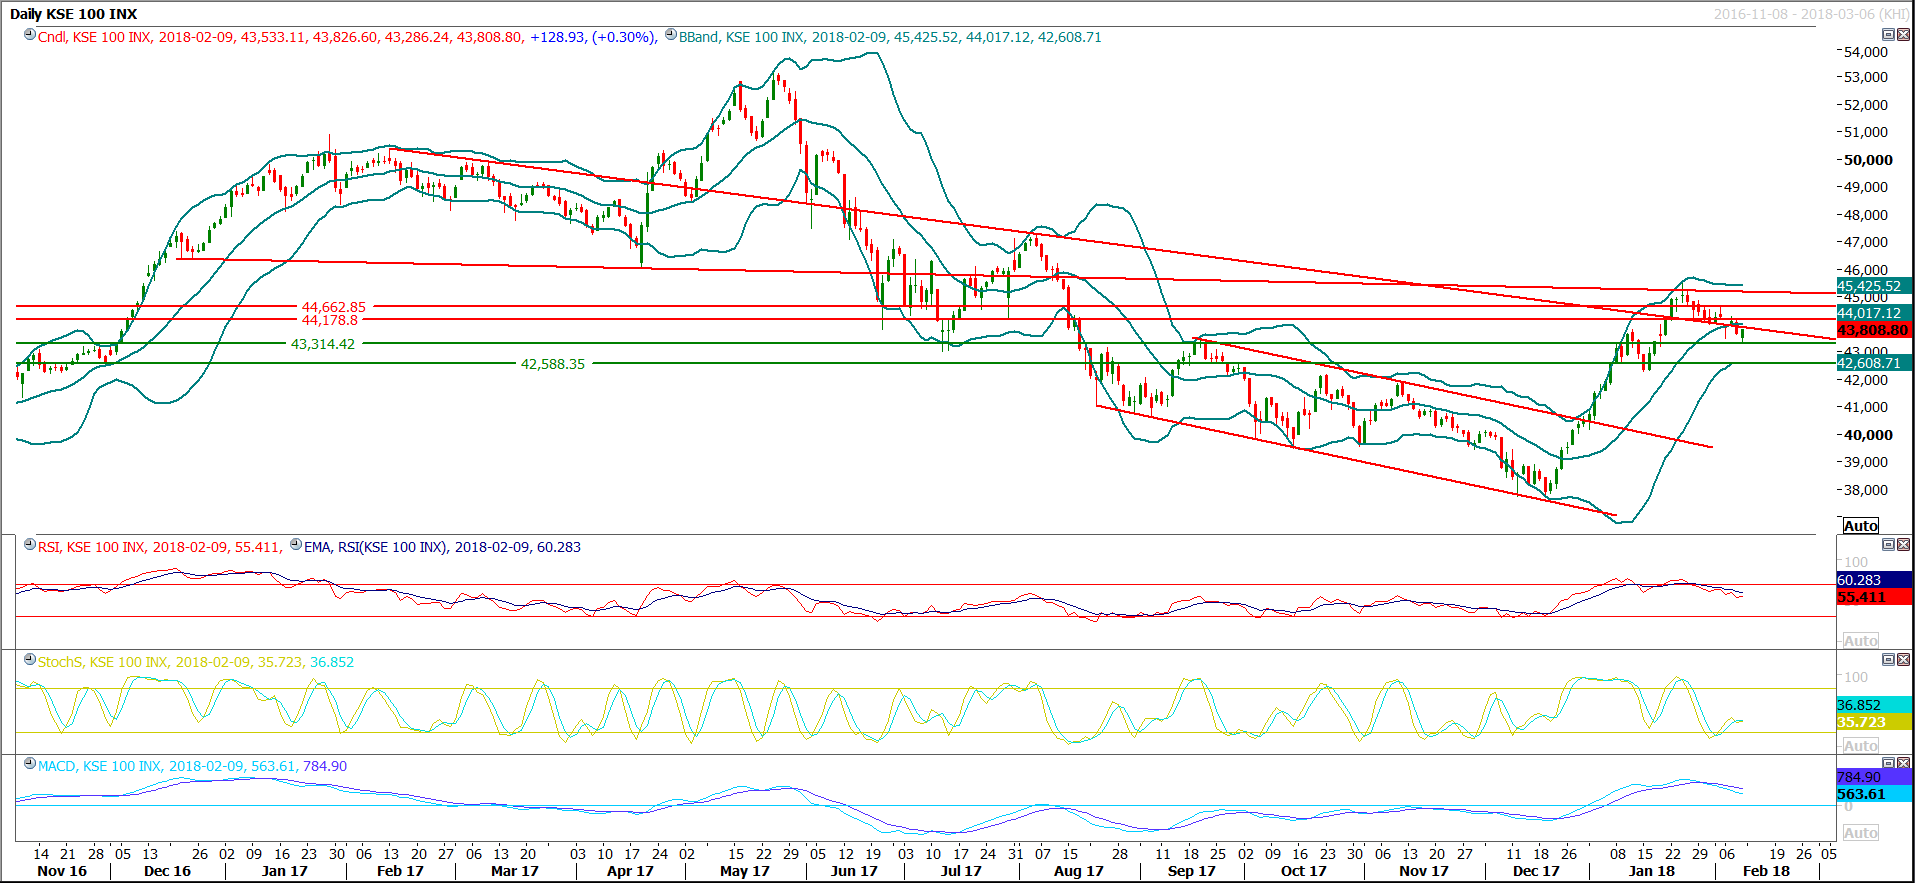
Task: Click the clock icon beside MACD label
Action: 30,764
